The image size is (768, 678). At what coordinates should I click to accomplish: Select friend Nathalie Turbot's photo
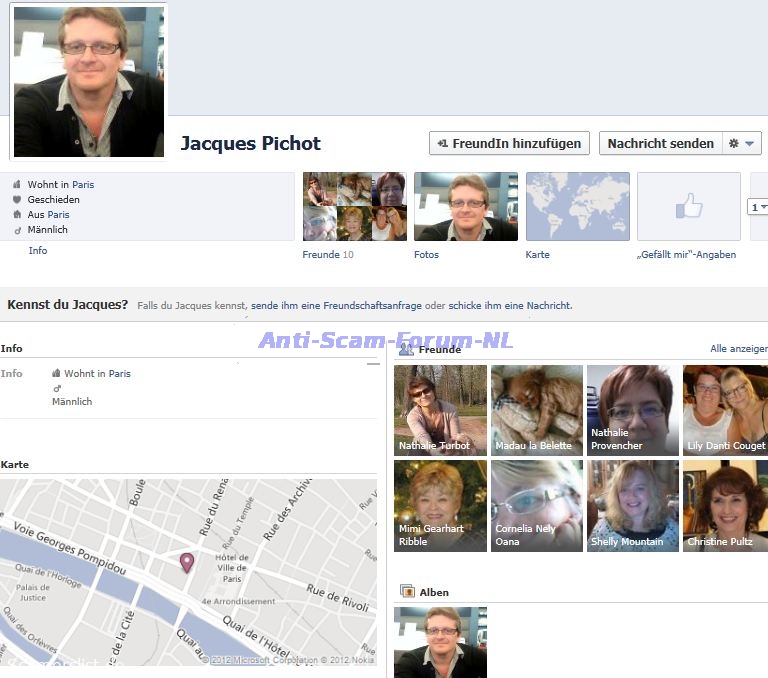[x=440, y=410]
